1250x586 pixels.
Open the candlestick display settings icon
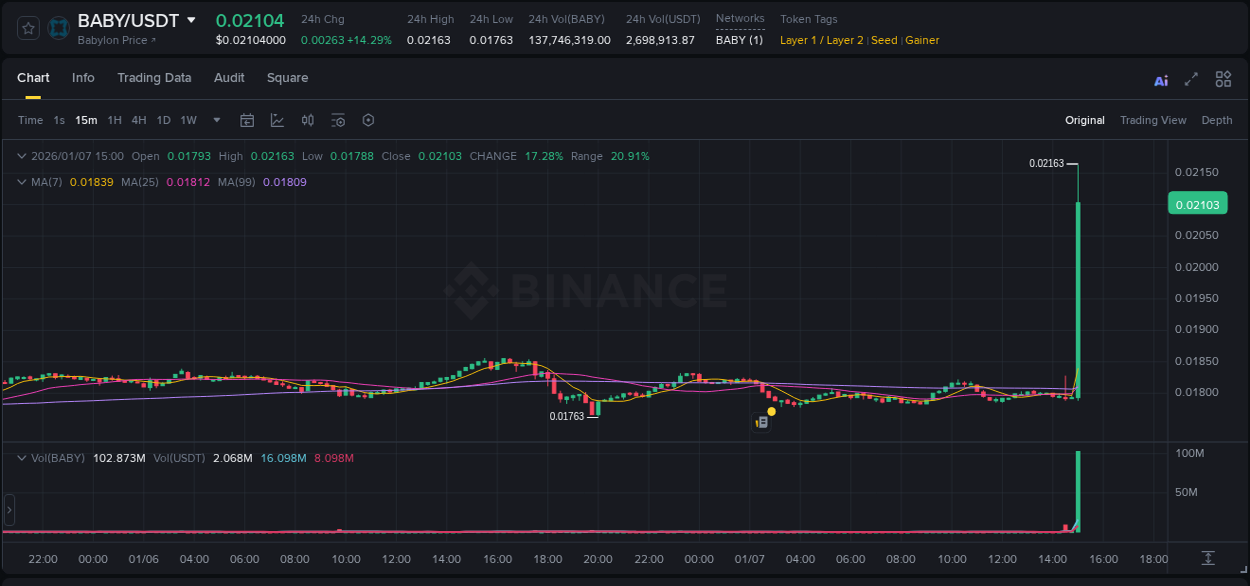[x=307, y=120]
